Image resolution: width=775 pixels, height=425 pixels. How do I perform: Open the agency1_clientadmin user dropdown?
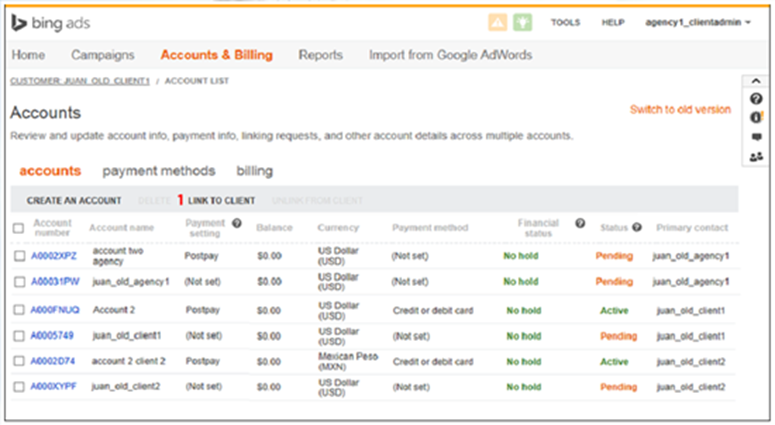(x=697, y=22)
